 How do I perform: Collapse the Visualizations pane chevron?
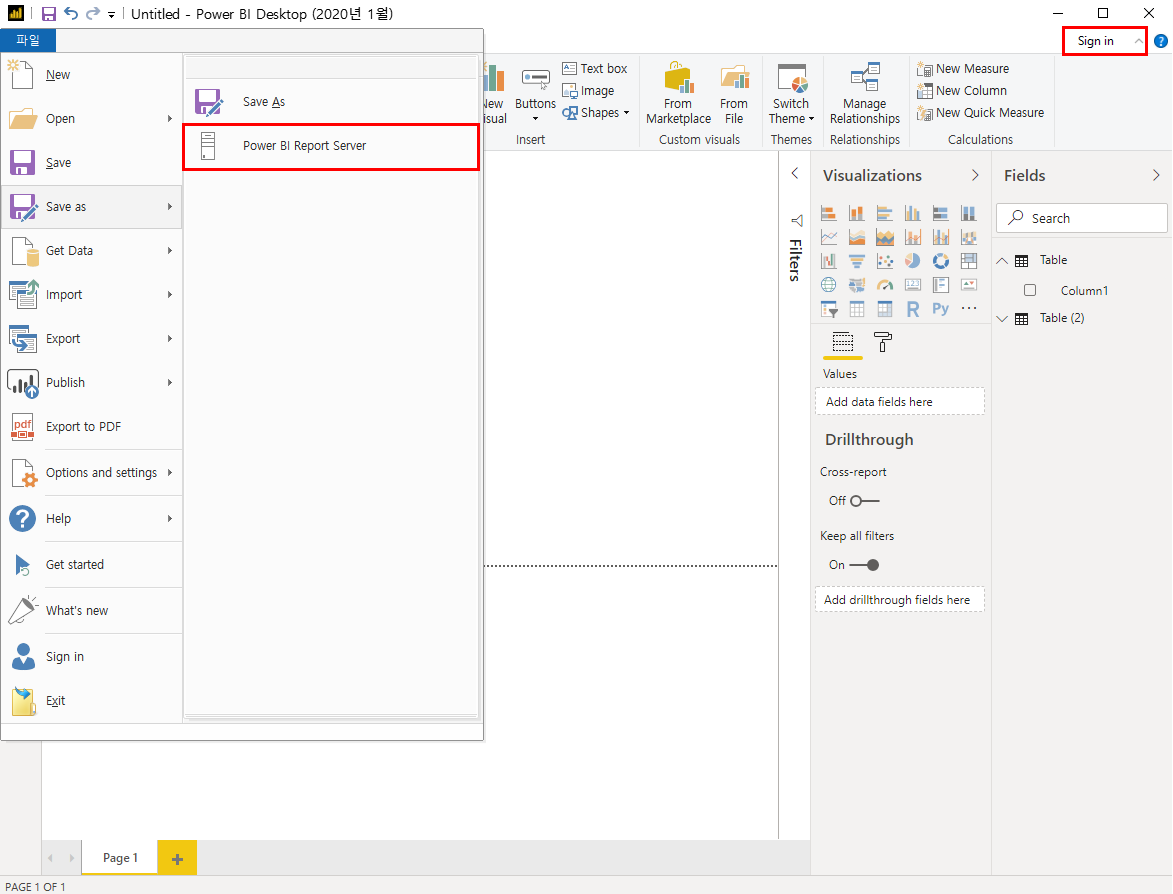pyautogui.click(x=975, y=175)
